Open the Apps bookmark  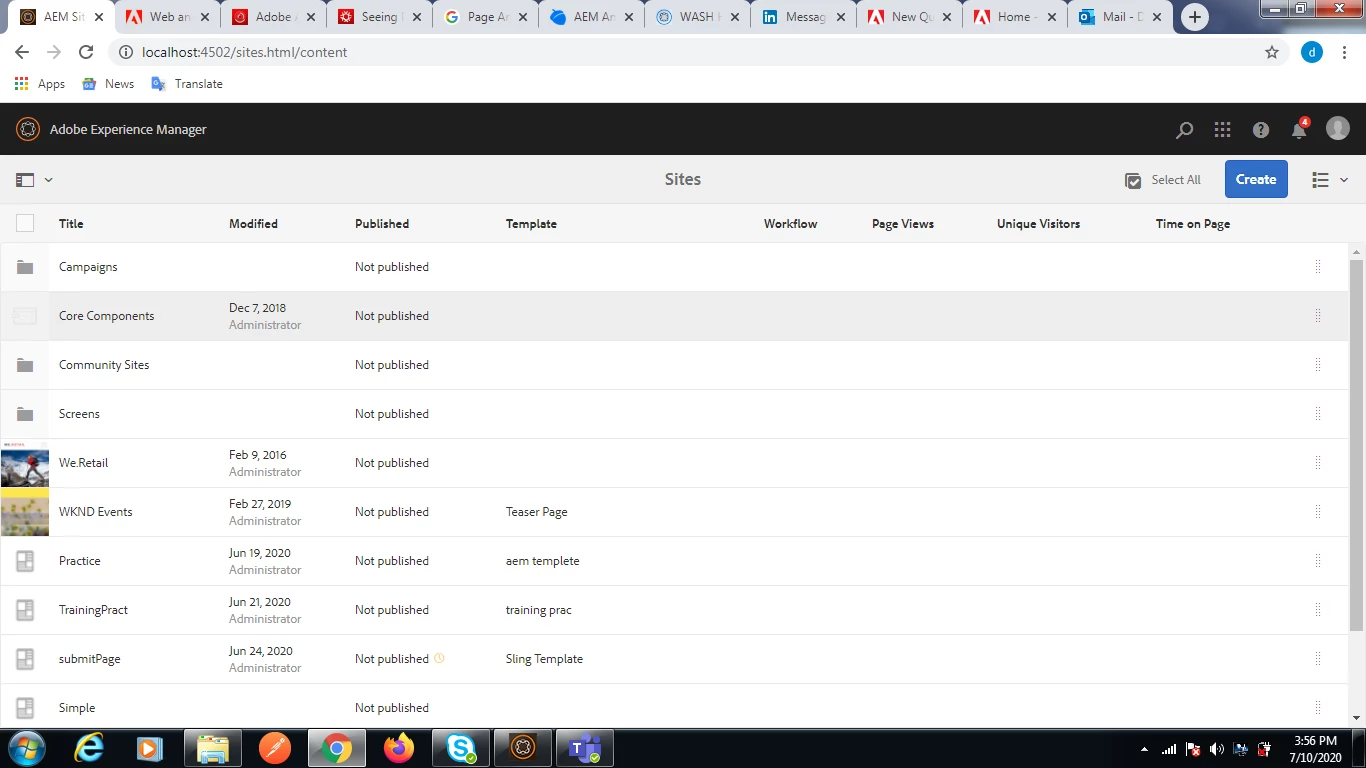40,84
